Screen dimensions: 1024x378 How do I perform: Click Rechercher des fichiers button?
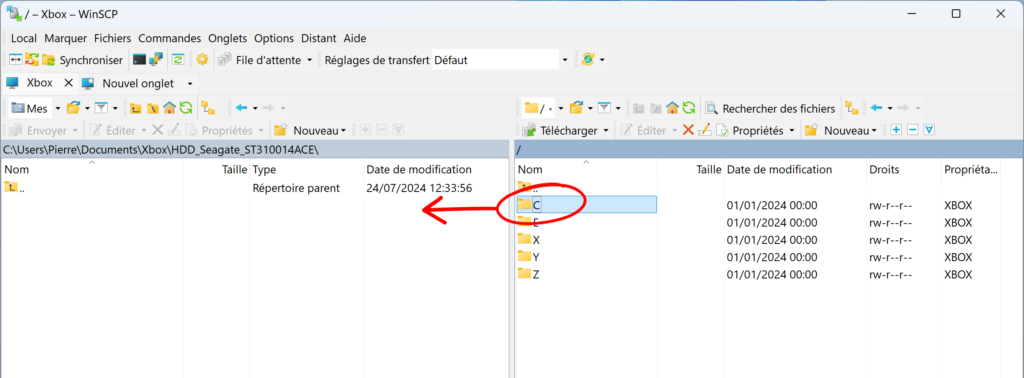(771, 108)
